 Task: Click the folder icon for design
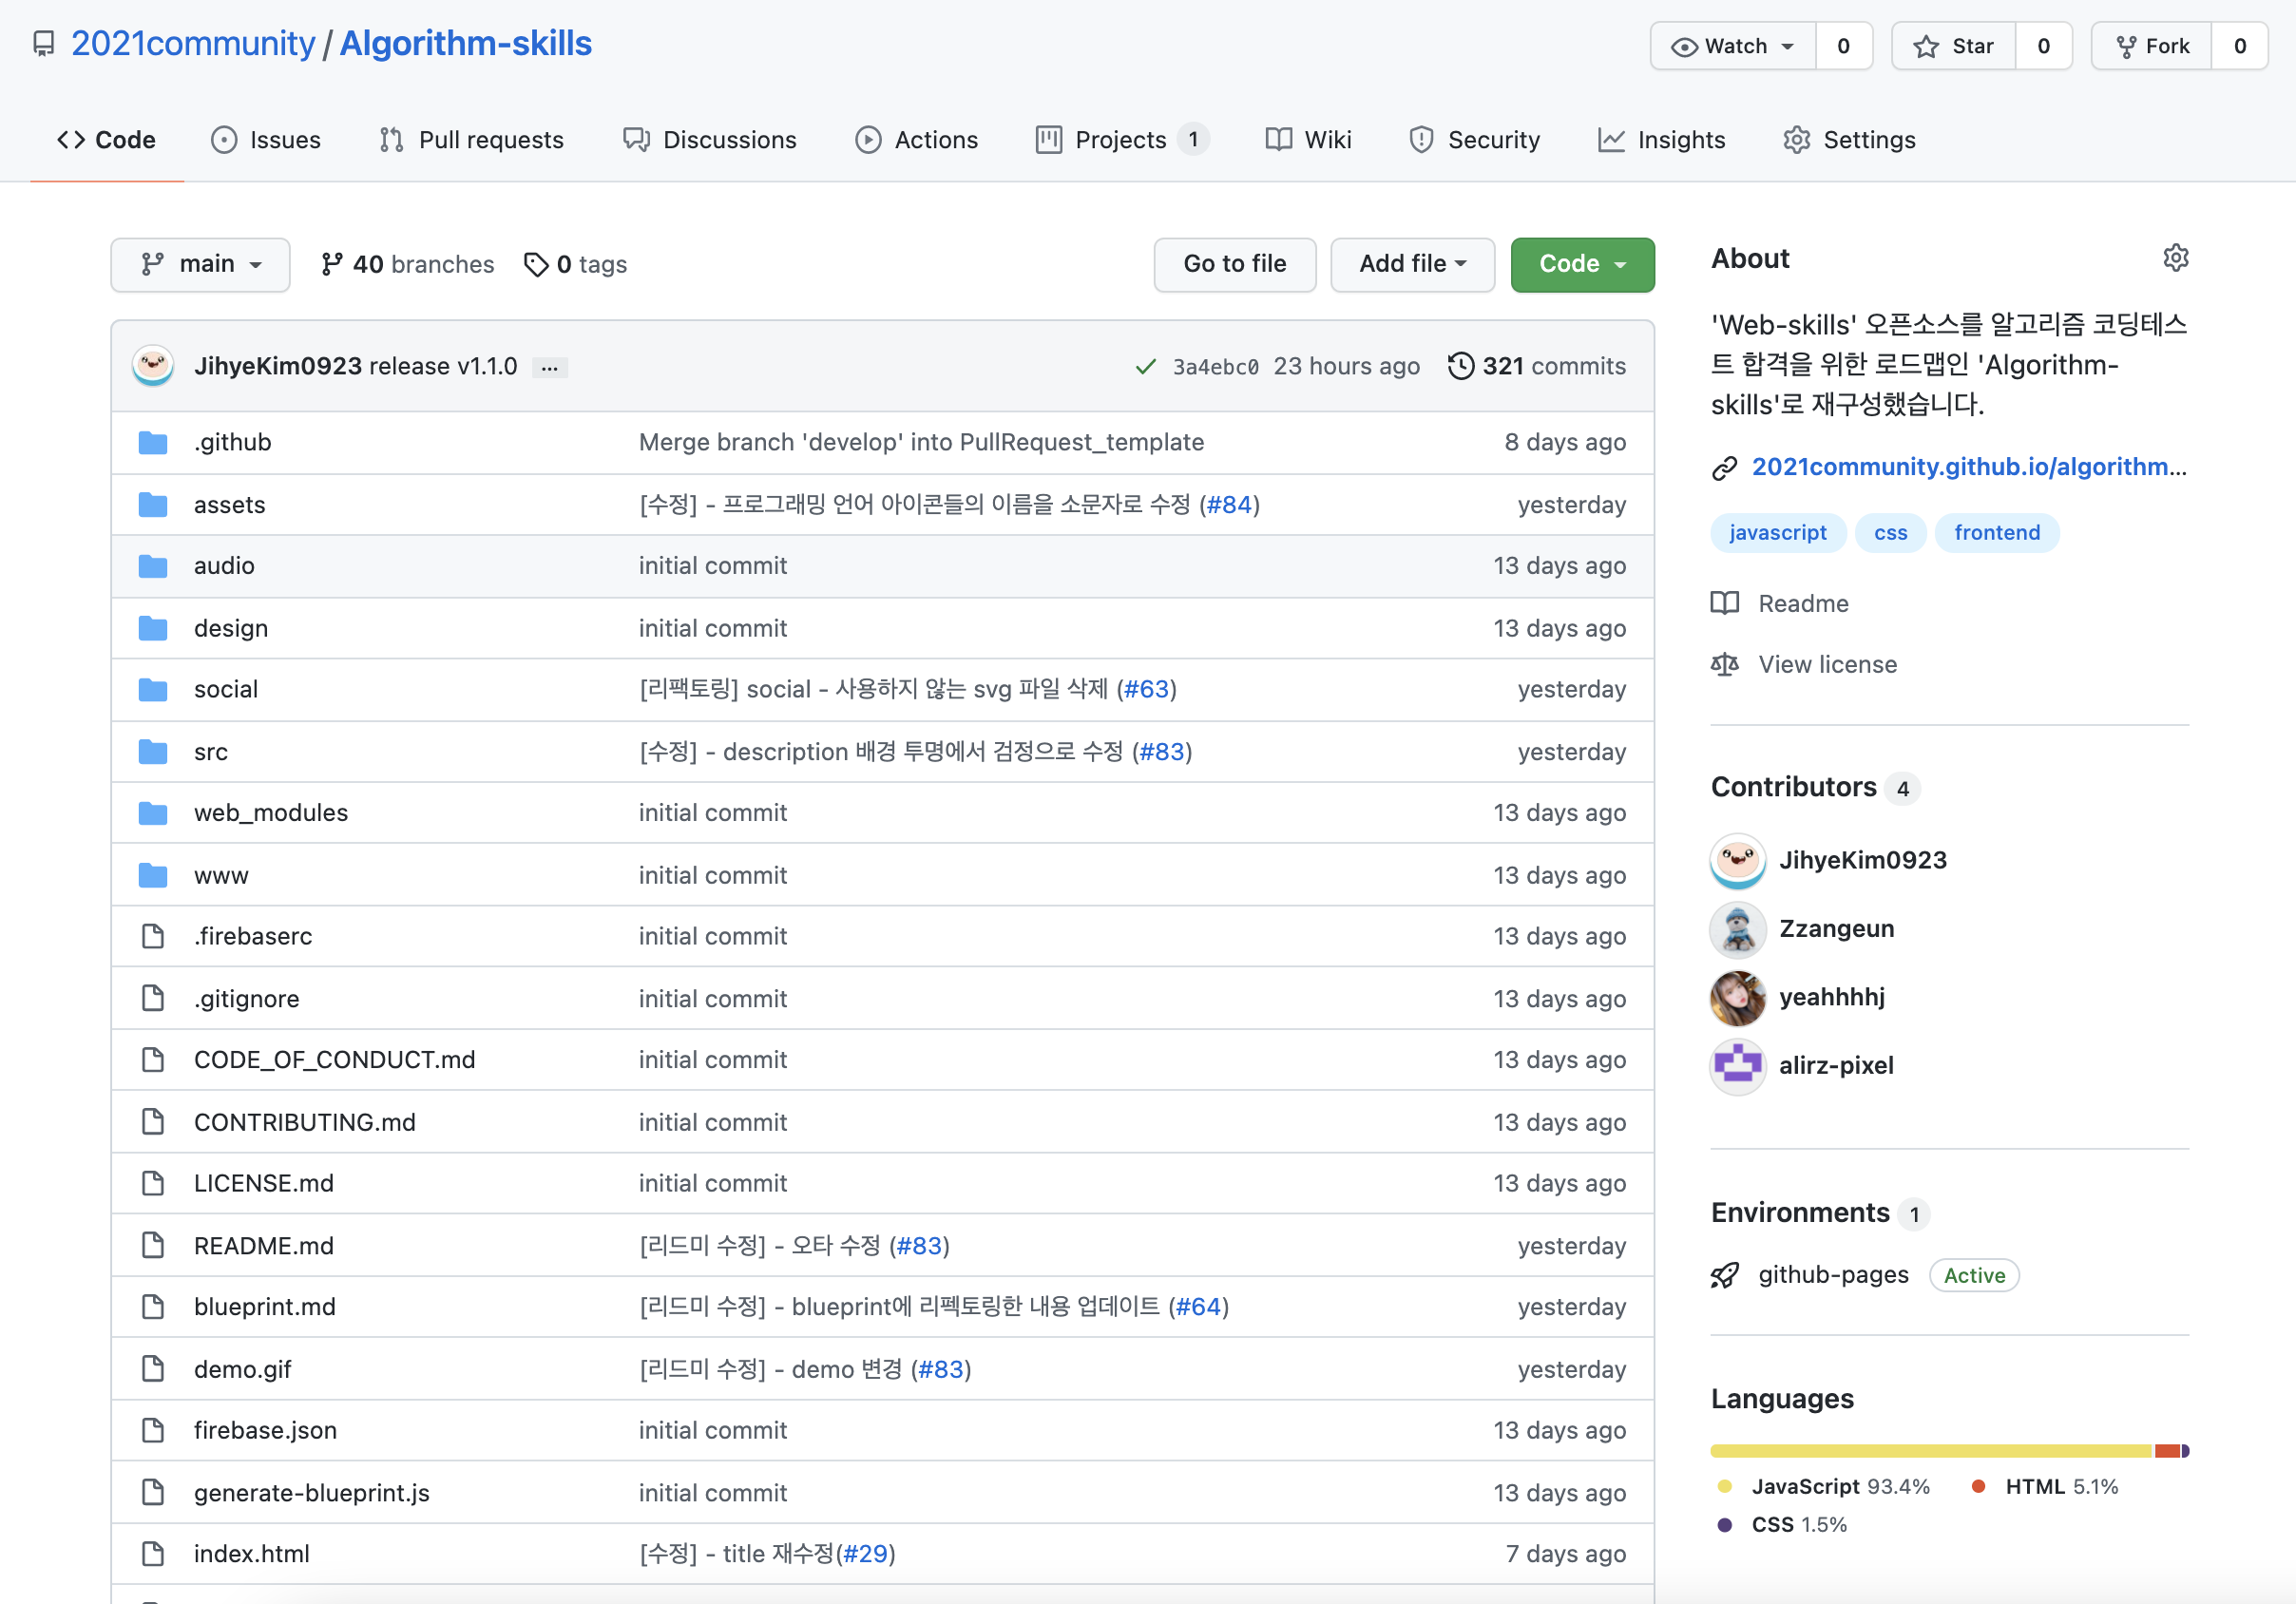click(153, 628)
